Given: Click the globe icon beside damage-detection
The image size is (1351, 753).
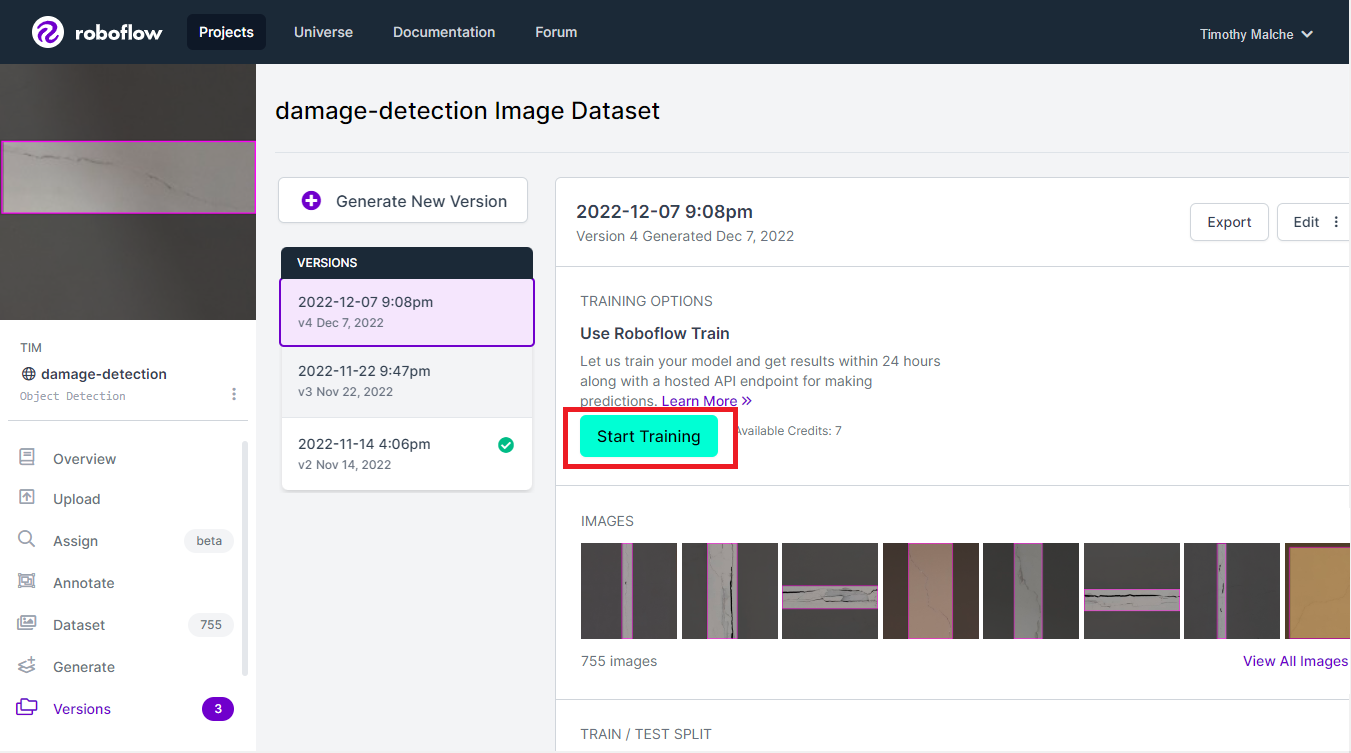Looking at the screenshot, I should coord(28,374).
